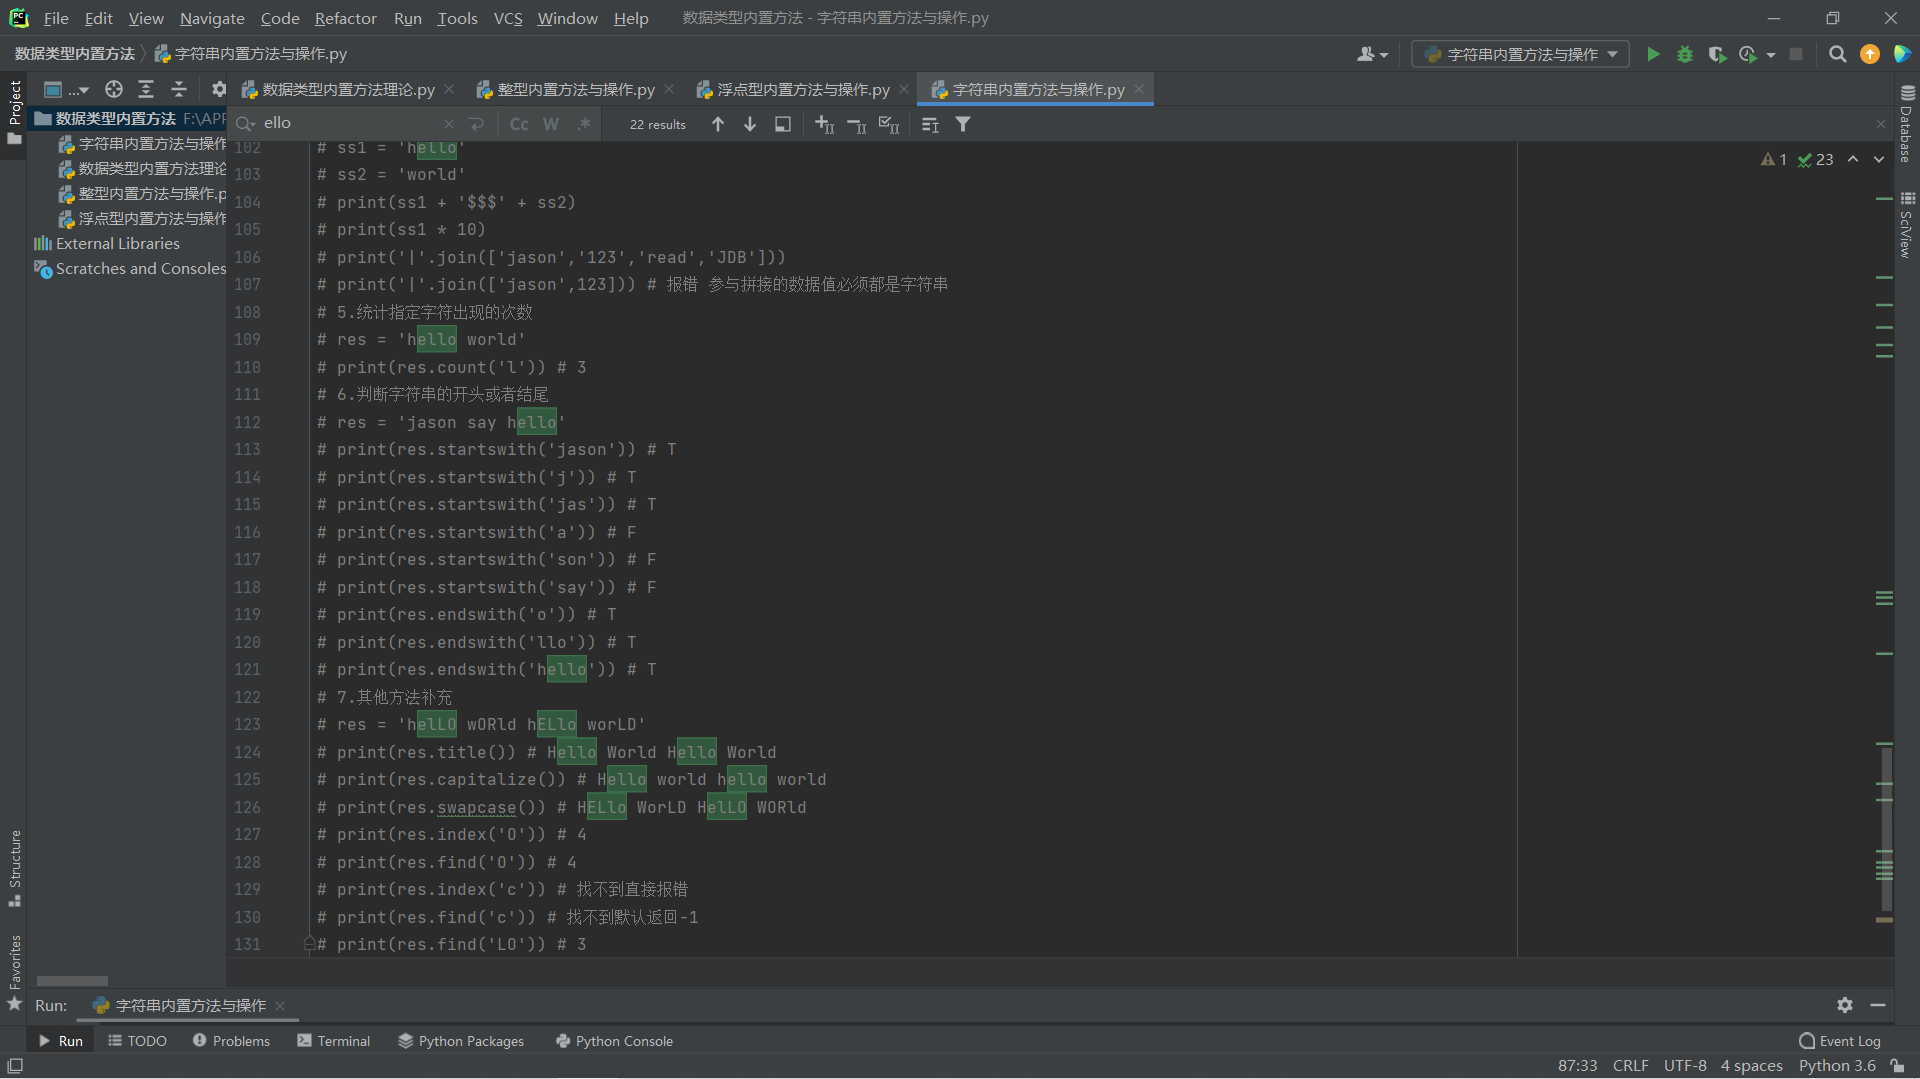Image resolution: width=1920 pixels, height=1079 pixels.
Task: Click the search text input field
Action: (x=350, y=124)
